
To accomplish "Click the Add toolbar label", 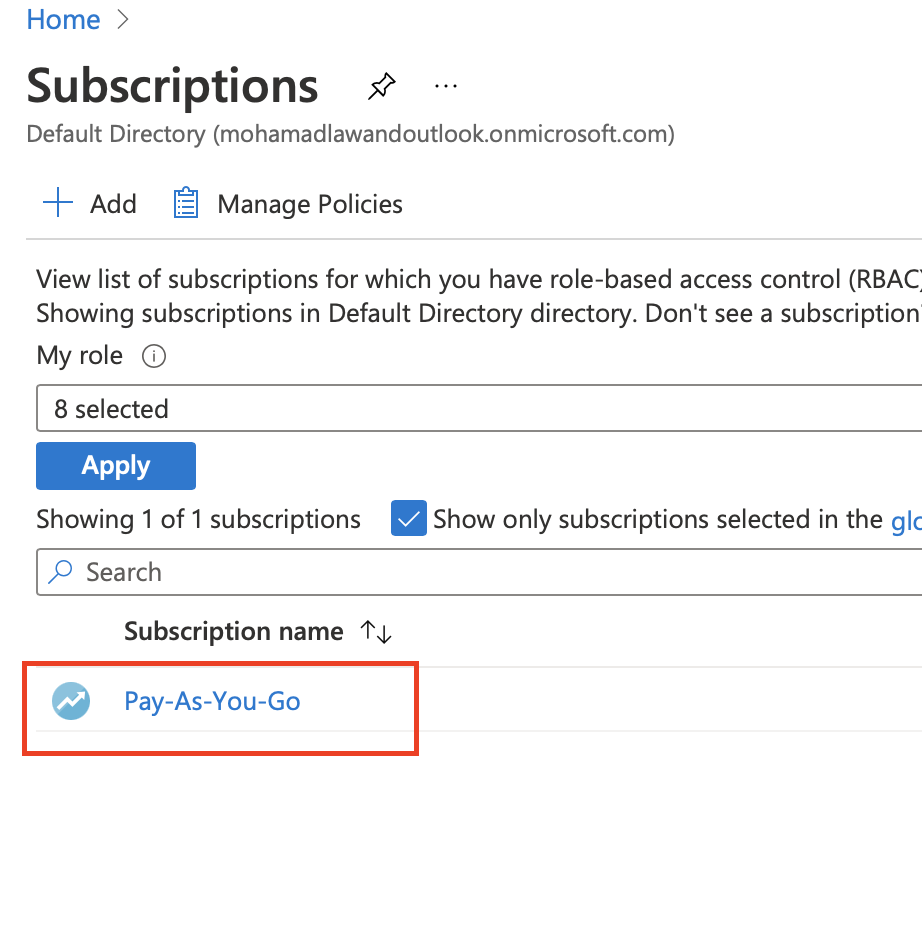I will click(113, 204).
